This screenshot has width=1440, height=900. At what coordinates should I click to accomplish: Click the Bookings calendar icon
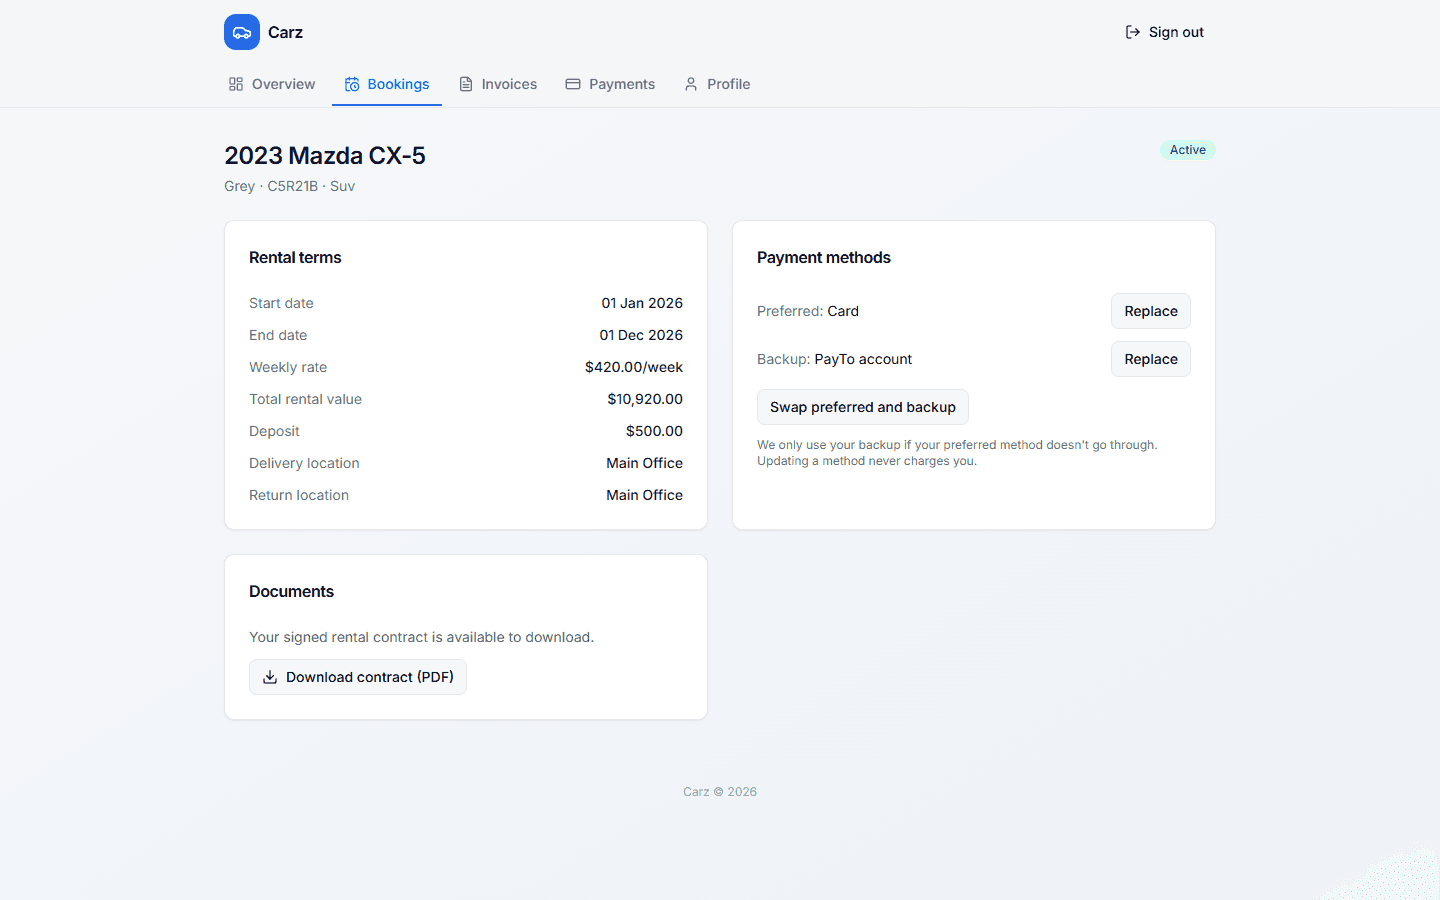click(x=352, y=84)
